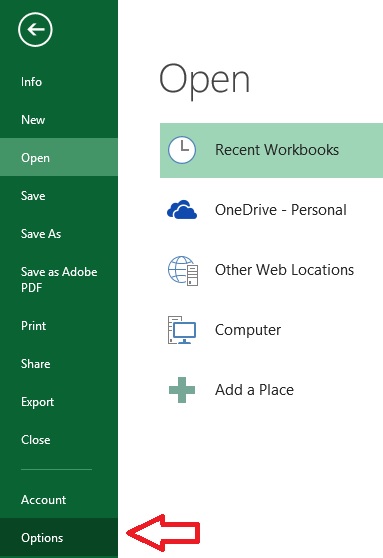Choose Save from the sidebar

[33, 196]
